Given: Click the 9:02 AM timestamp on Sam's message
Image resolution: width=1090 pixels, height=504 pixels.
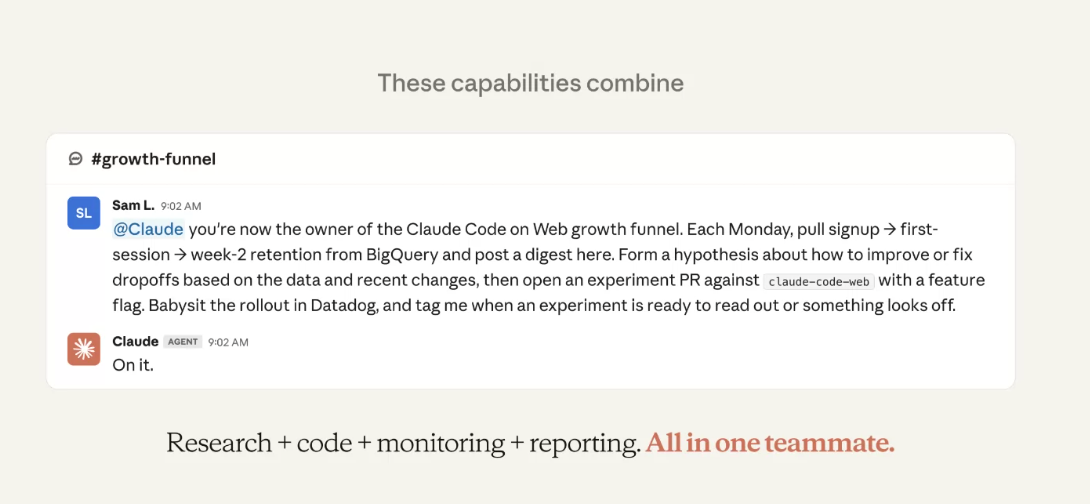Looking at the screenshot, I should (x=181, y=206).
